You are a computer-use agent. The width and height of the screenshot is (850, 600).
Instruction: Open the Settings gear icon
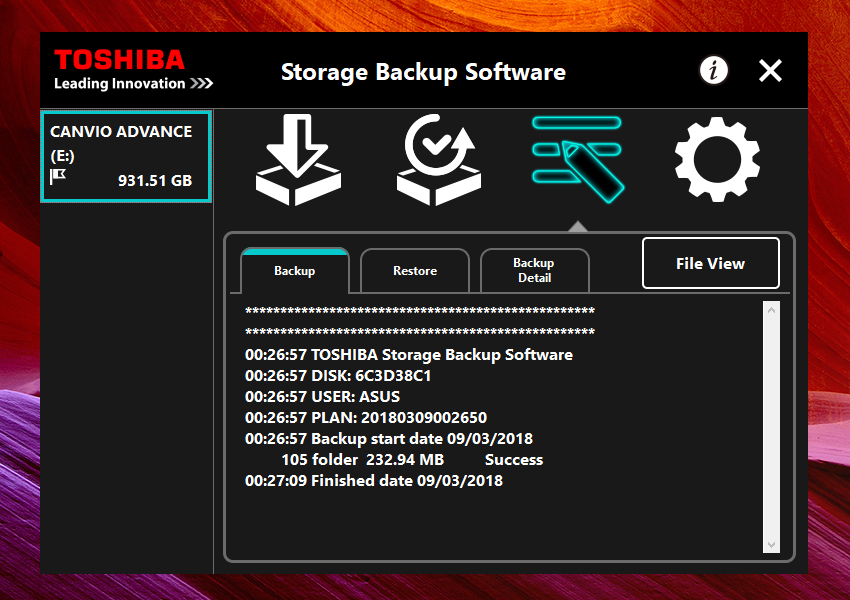(717, 159)
